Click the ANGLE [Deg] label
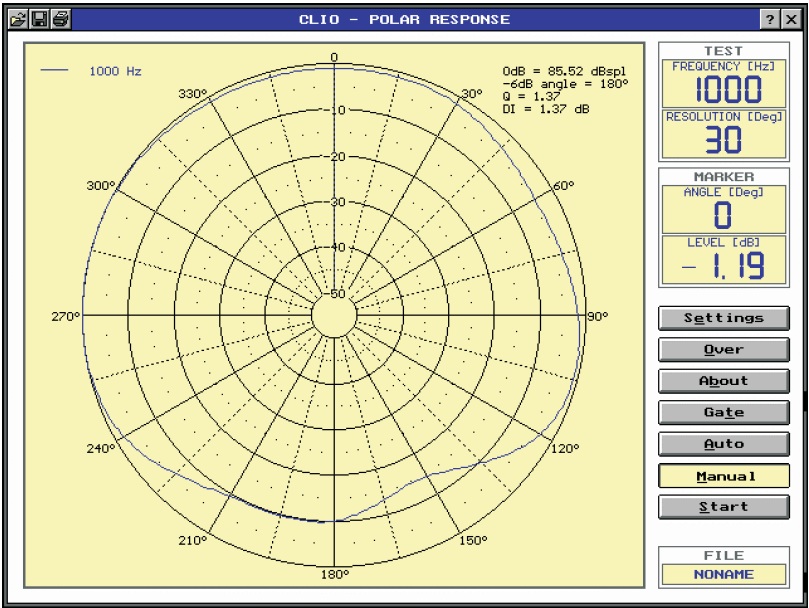This screenshot has width=809, height=608. pos(723,192)
